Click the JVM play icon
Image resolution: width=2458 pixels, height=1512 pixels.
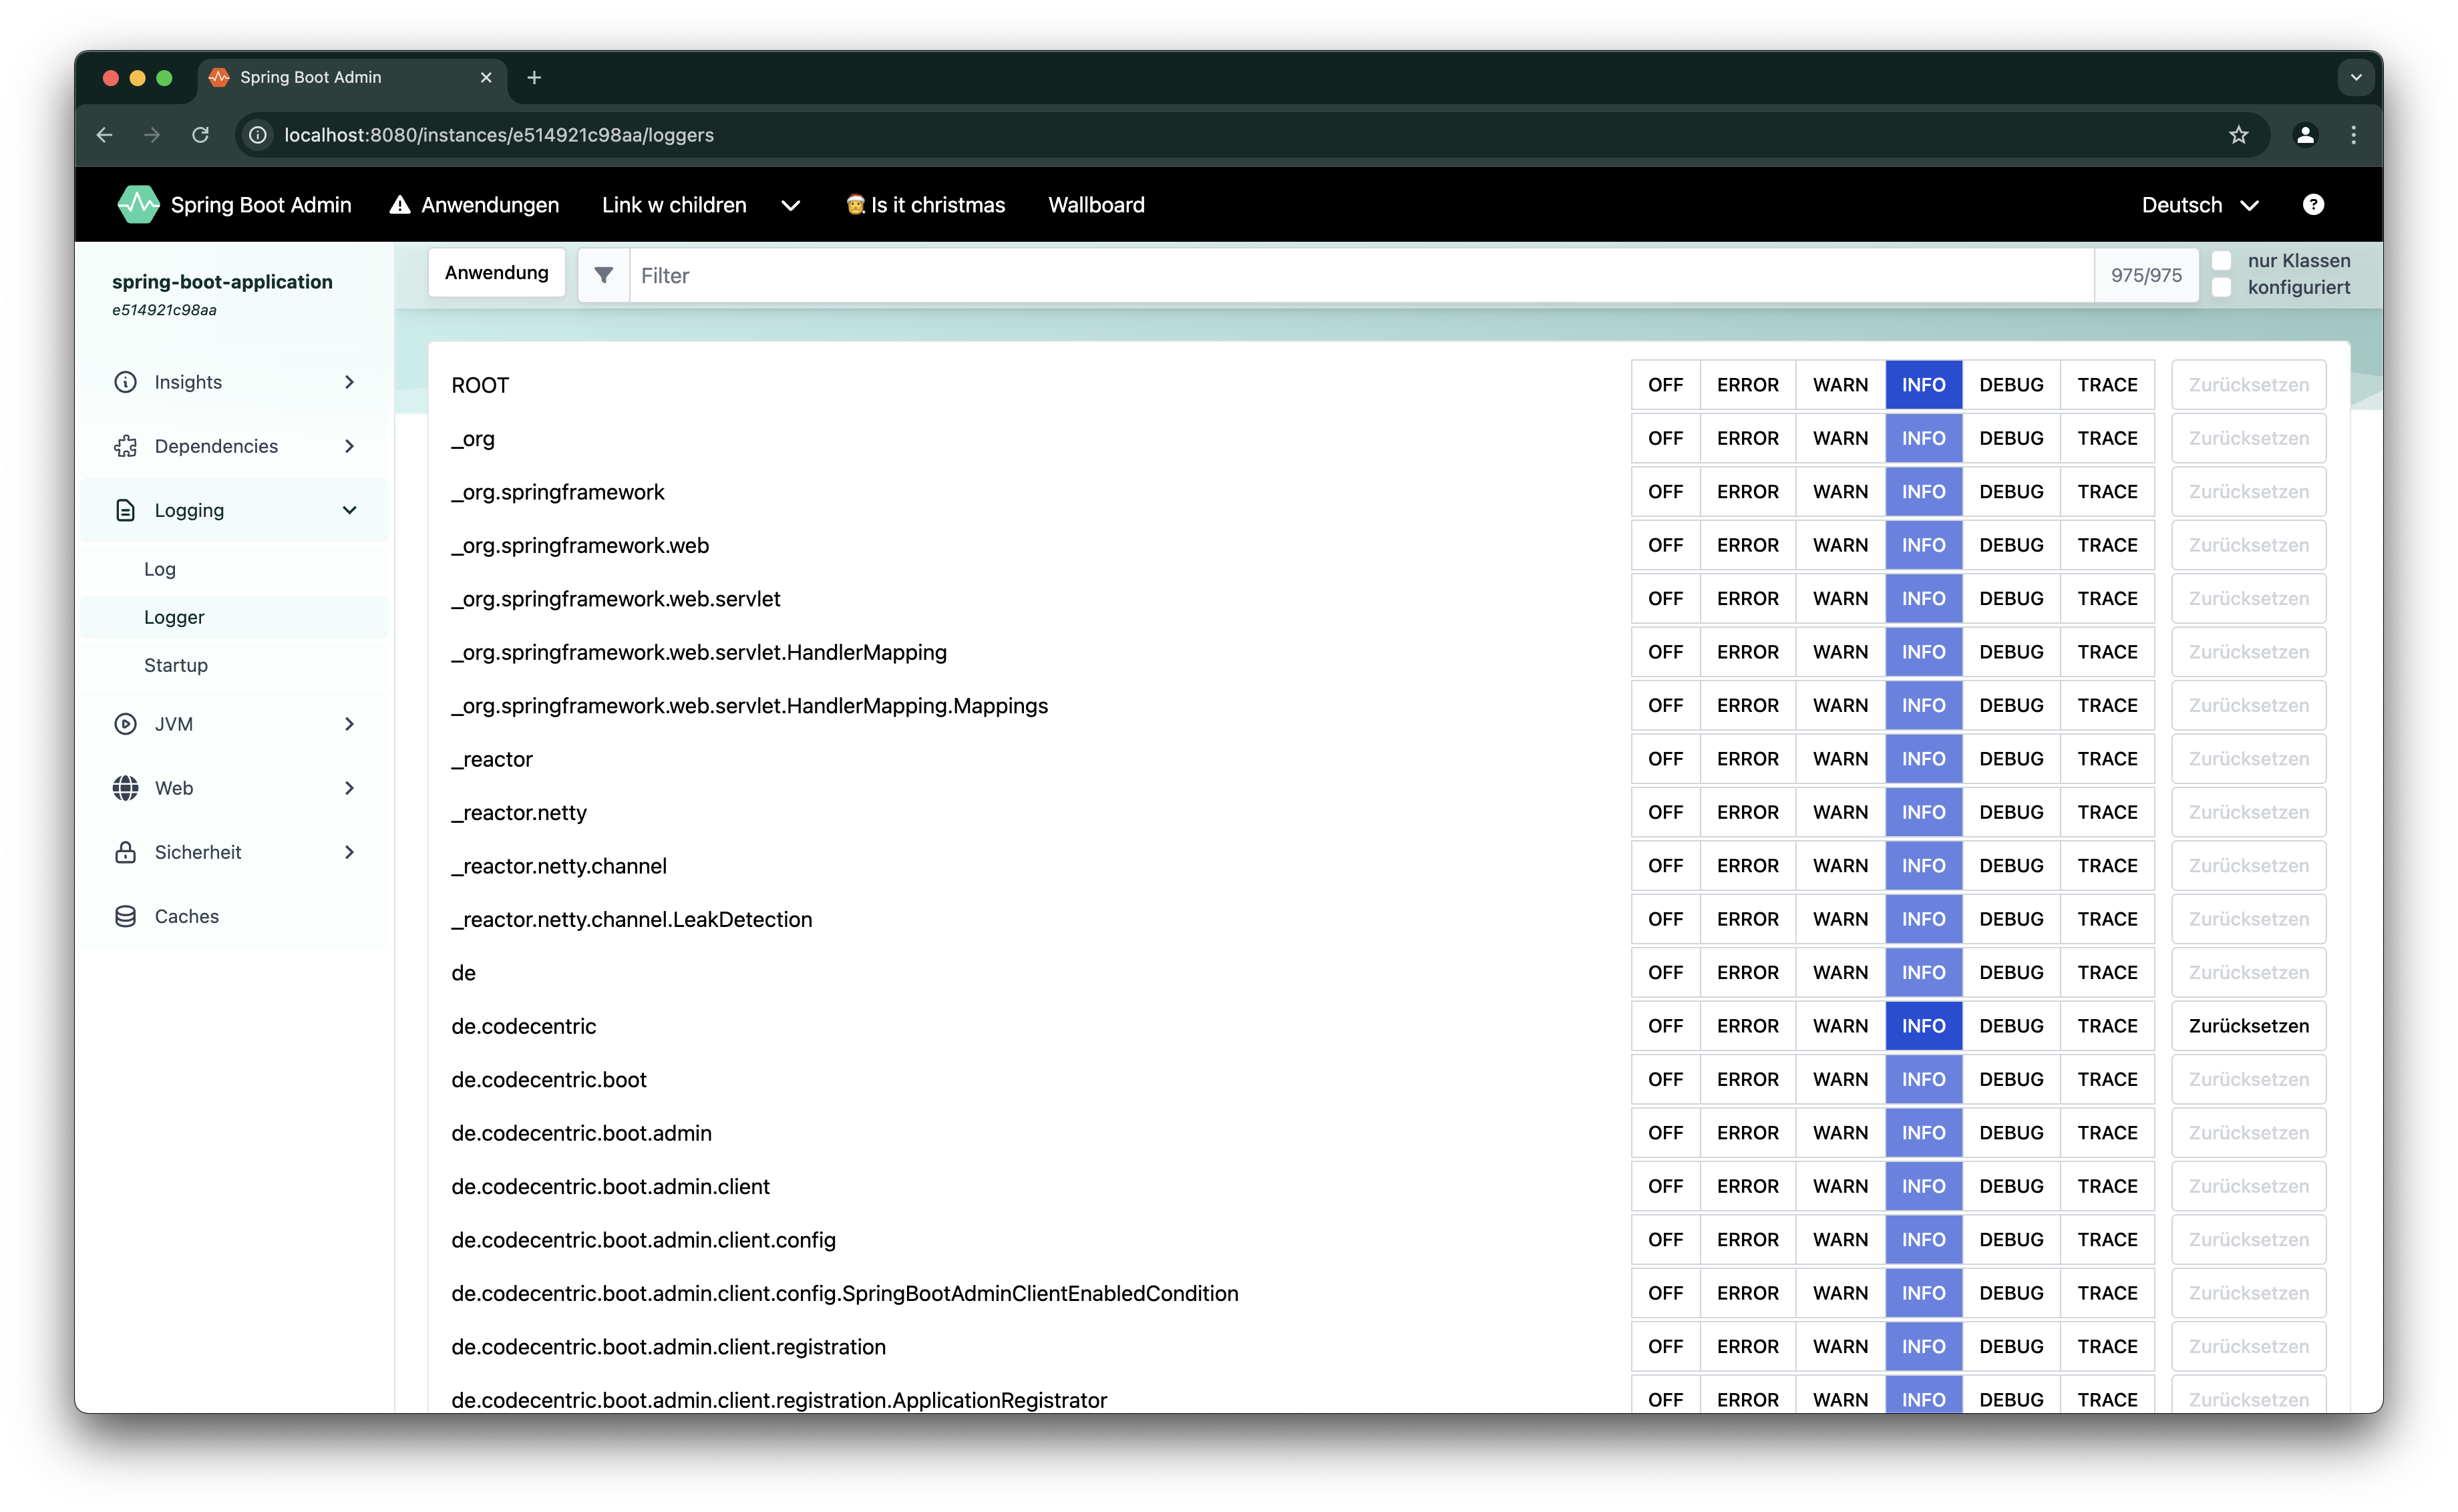coord(125,723)
